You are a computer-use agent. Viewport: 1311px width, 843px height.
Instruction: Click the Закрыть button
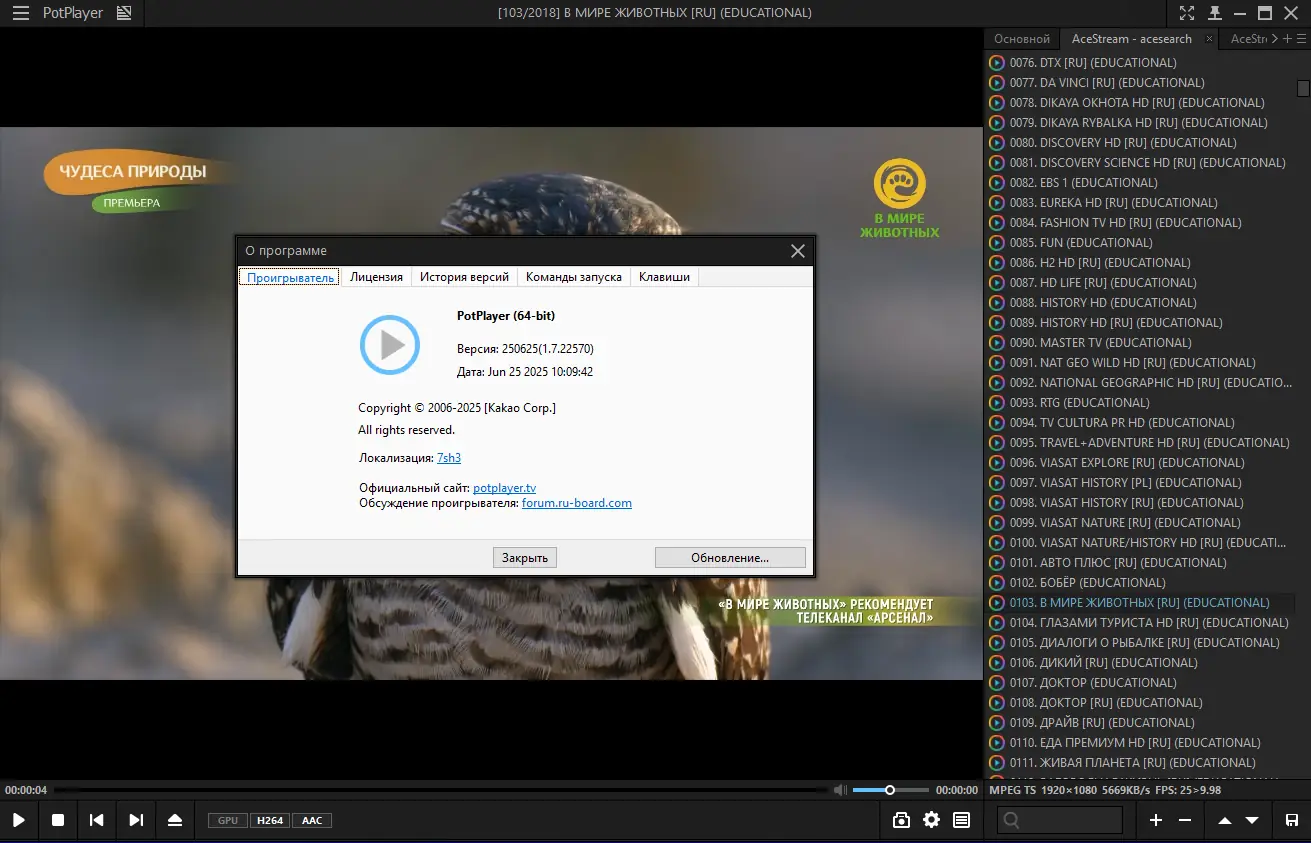click(x=525, y=558)
